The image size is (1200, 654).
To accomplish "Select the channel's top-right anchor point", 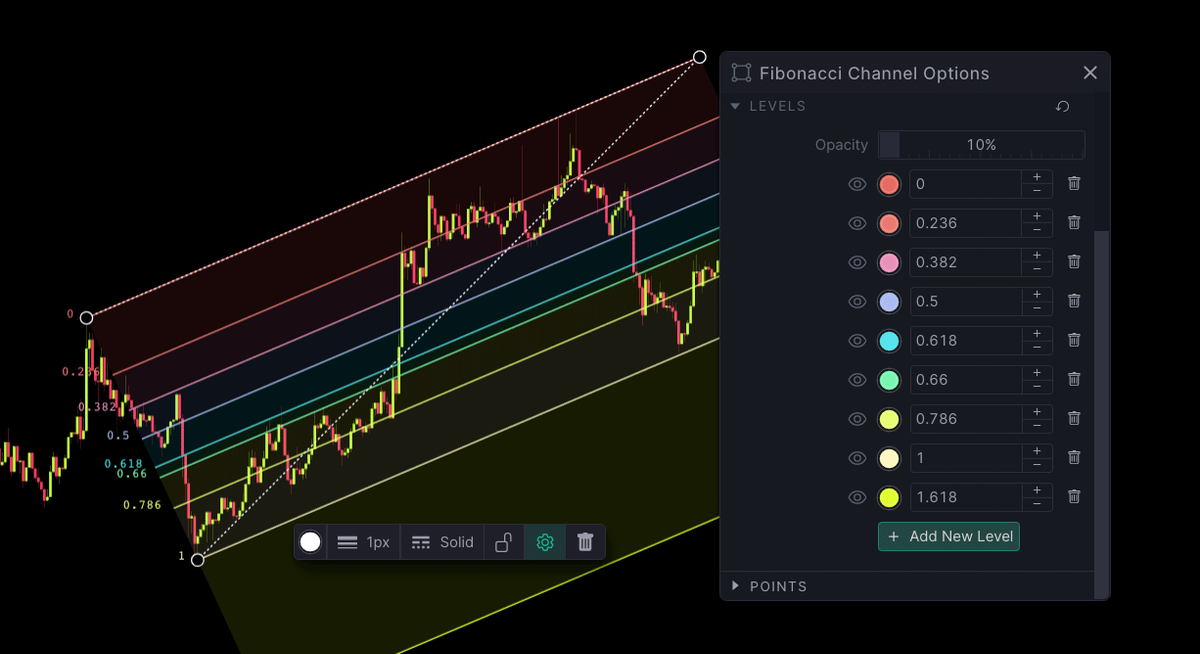I will (x=700, y=57).
